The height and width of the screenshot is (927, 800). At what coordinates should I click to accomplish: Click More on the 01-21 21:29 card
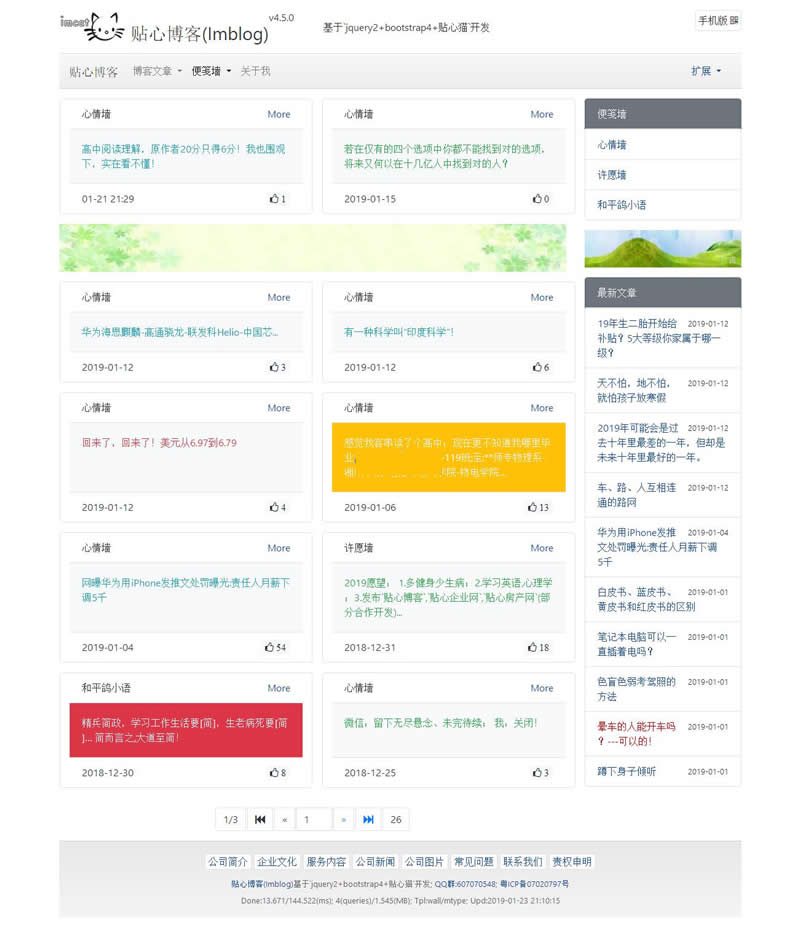278,114
